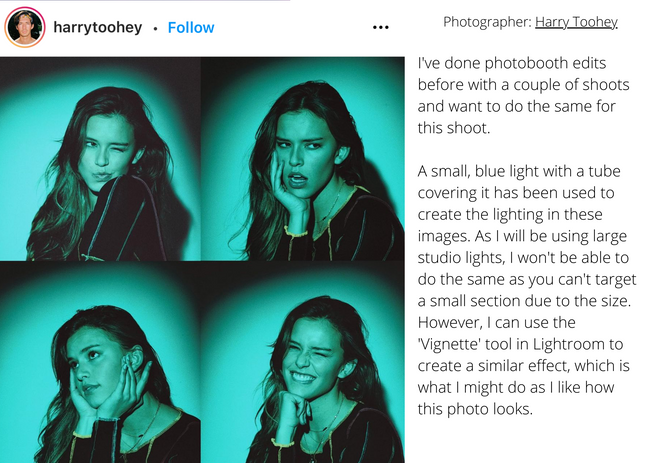
Task: Click the dot separator beside Follow
Action: [155, 28]
